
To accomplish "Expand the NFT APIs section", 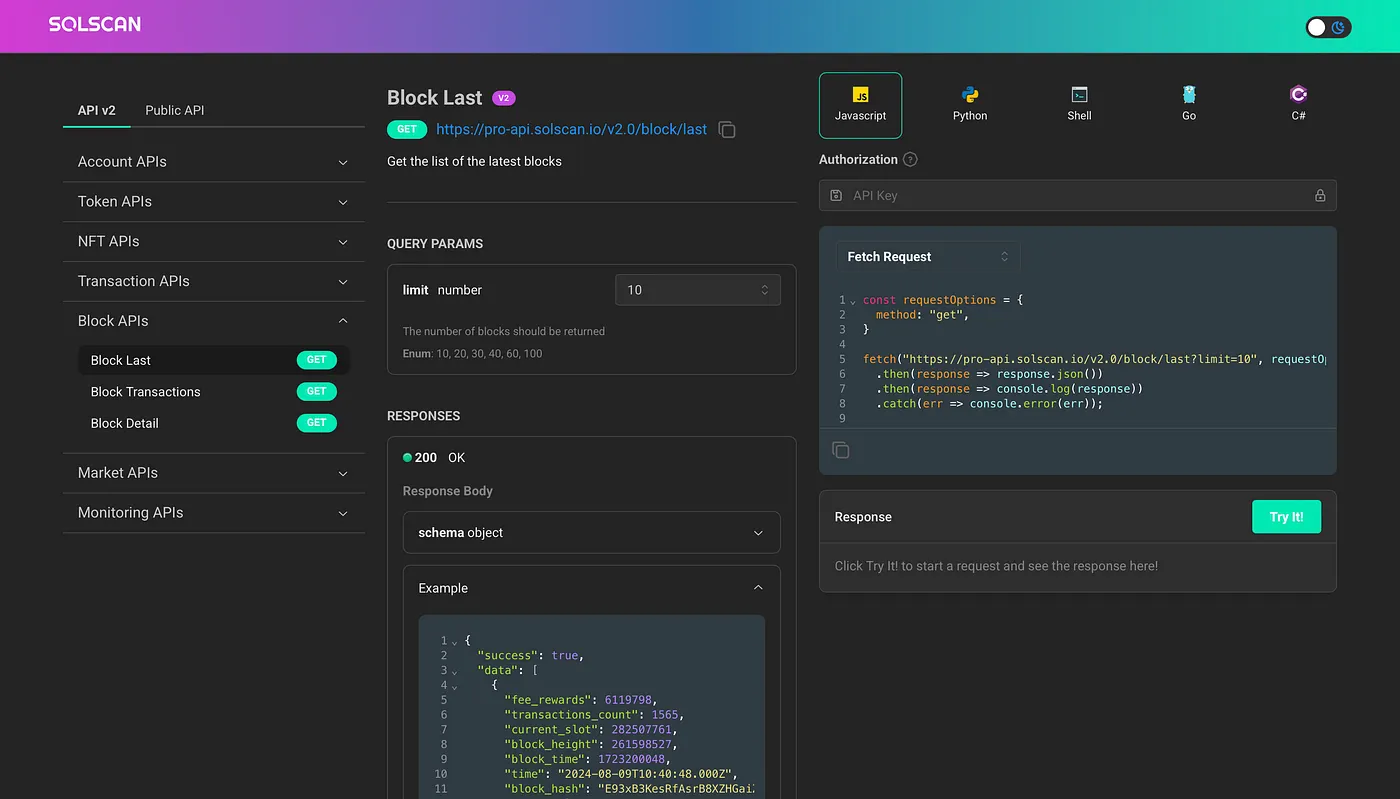I will coord(214,242).
